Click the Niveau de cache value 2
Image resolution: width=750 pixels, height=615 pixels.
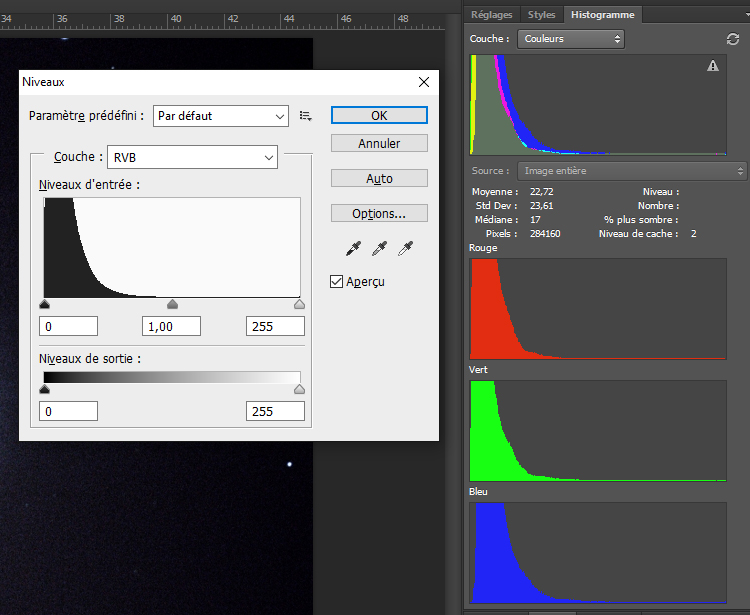coord(694,234)
